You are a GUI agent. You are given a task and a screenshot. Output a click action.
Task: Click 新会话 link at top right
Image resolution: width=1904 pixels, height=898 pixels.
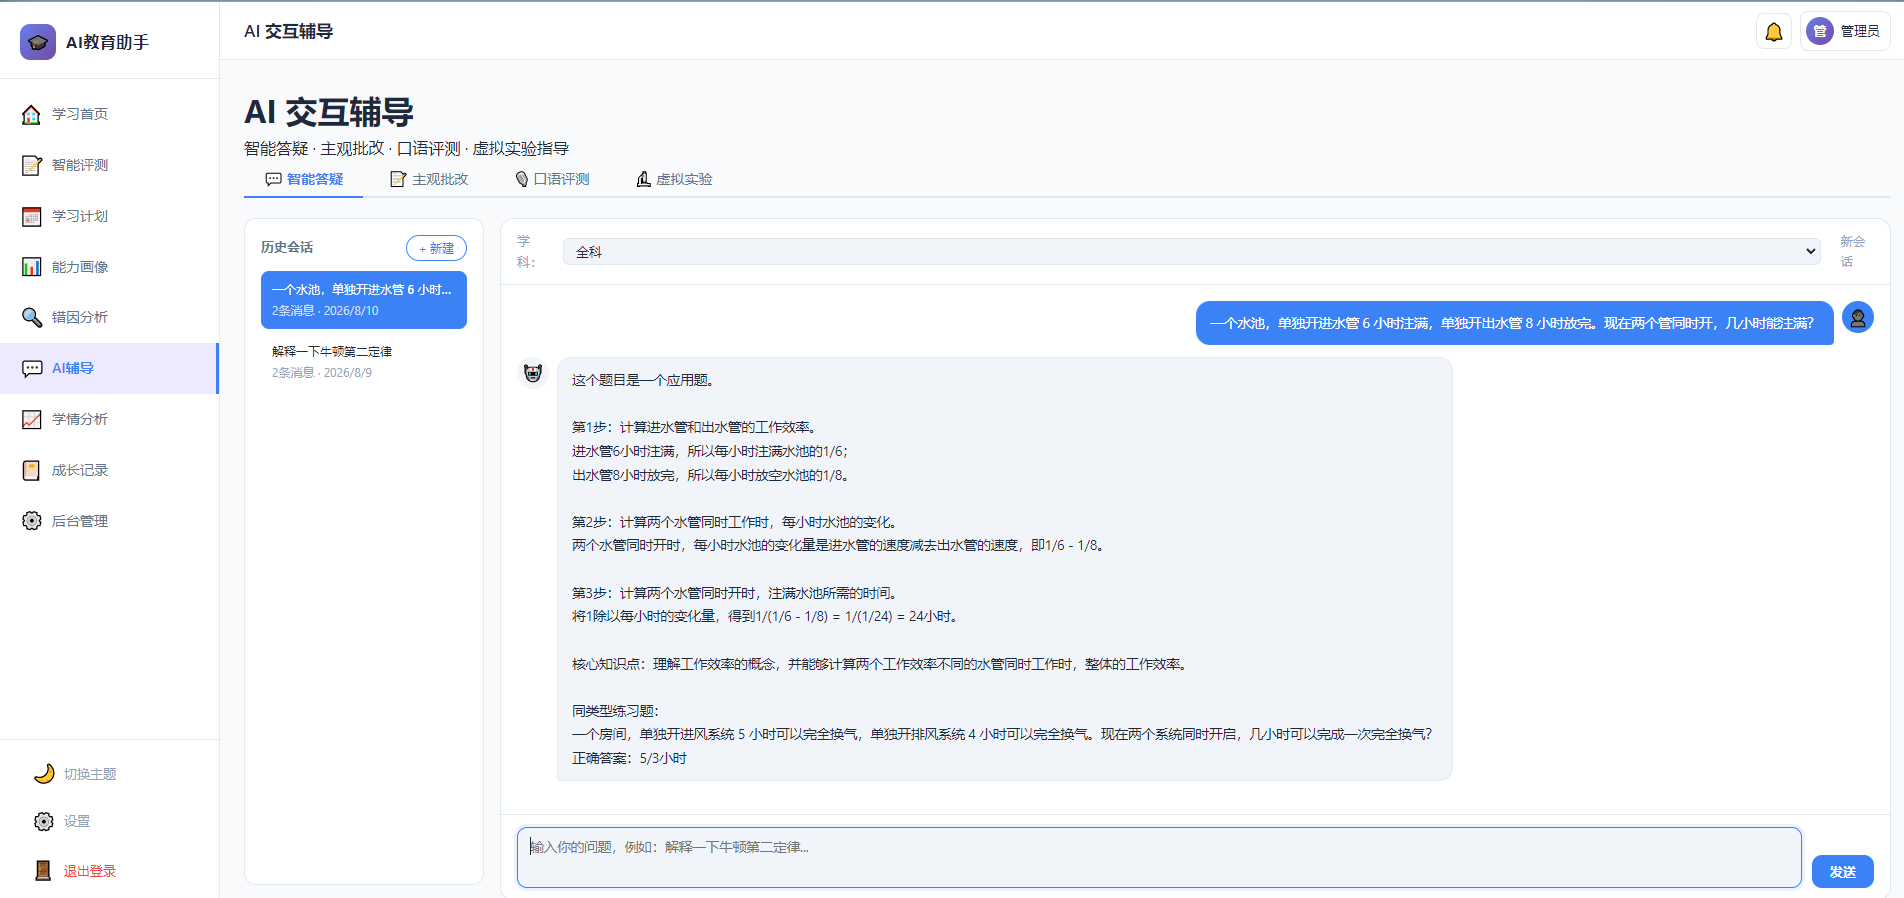click(1852, 252)
